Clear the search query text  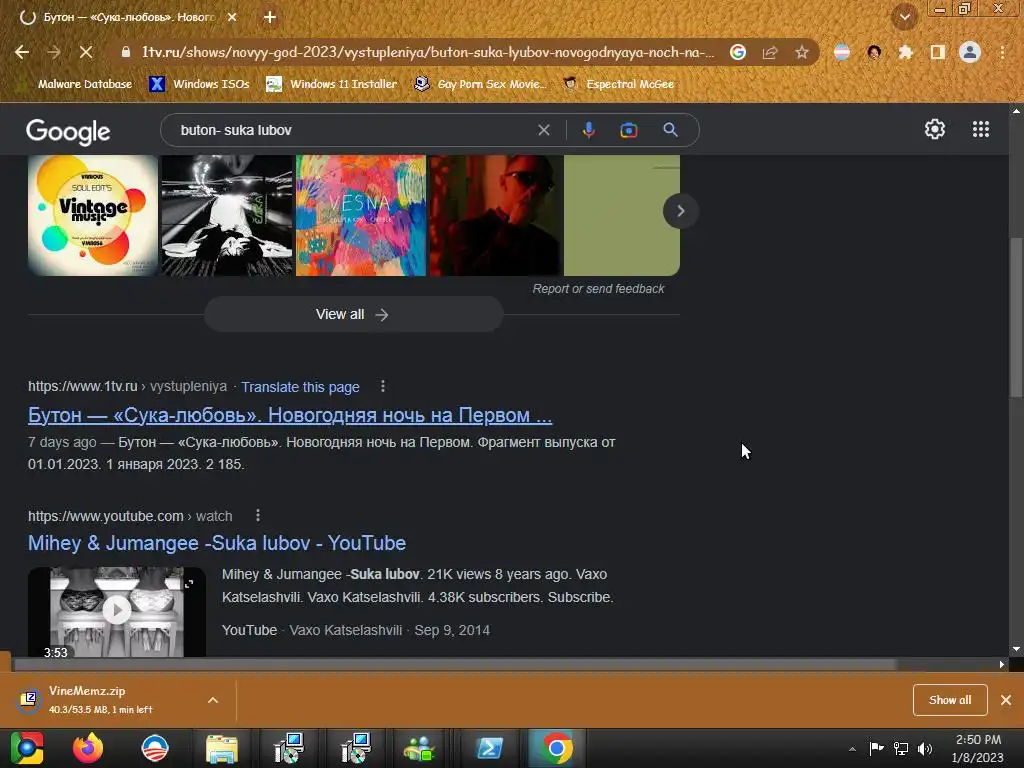tap(543, 130)
